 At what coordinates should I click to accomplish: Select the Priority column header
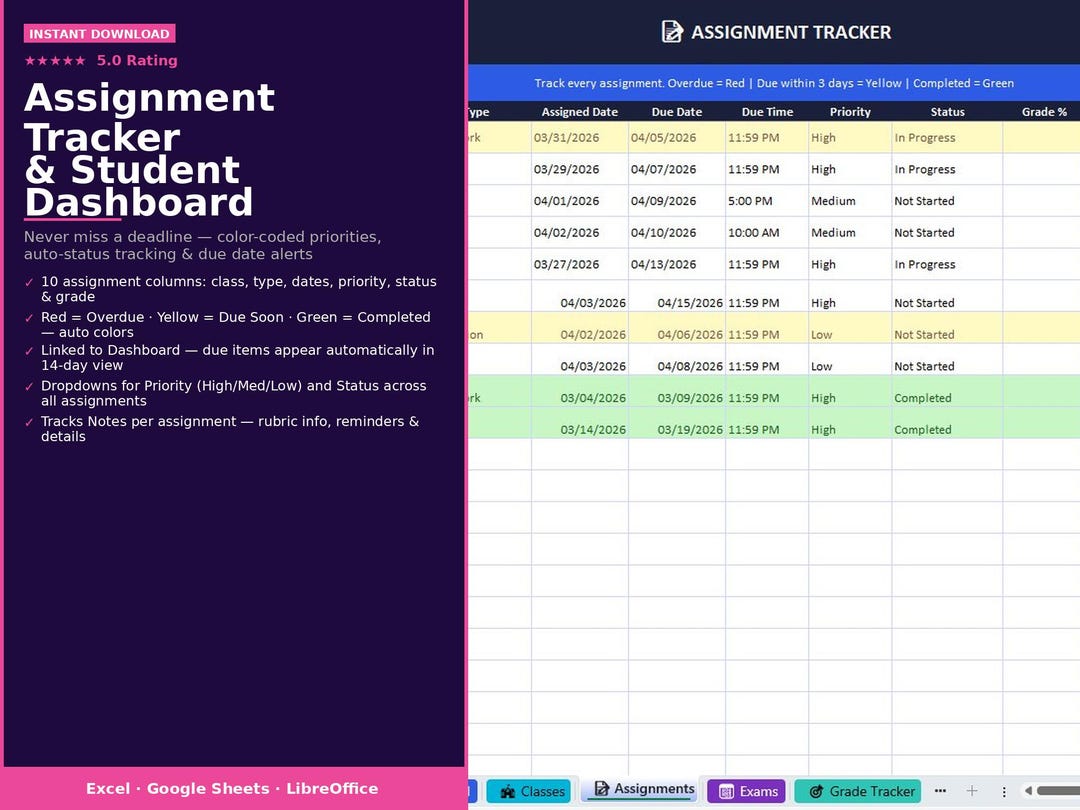click(x=850, y=112)
